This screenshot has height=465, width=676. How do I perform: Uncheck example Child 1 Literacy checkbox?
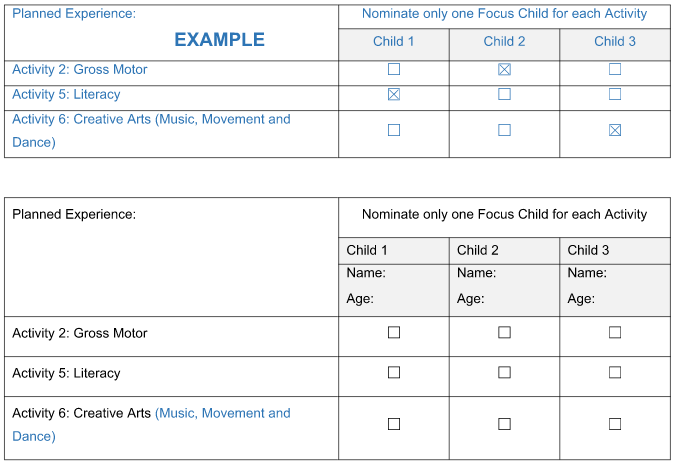394,94
